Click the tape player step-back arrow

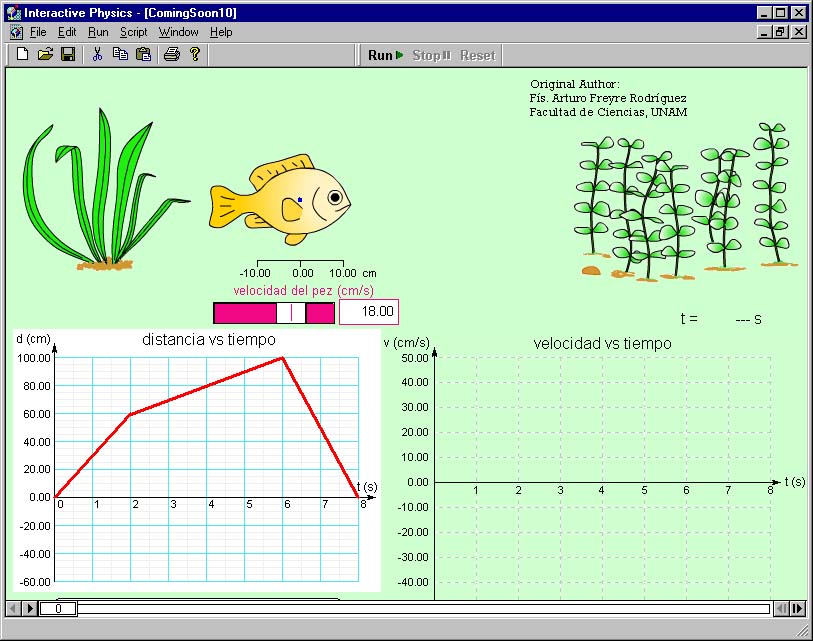tap(13, 608)
